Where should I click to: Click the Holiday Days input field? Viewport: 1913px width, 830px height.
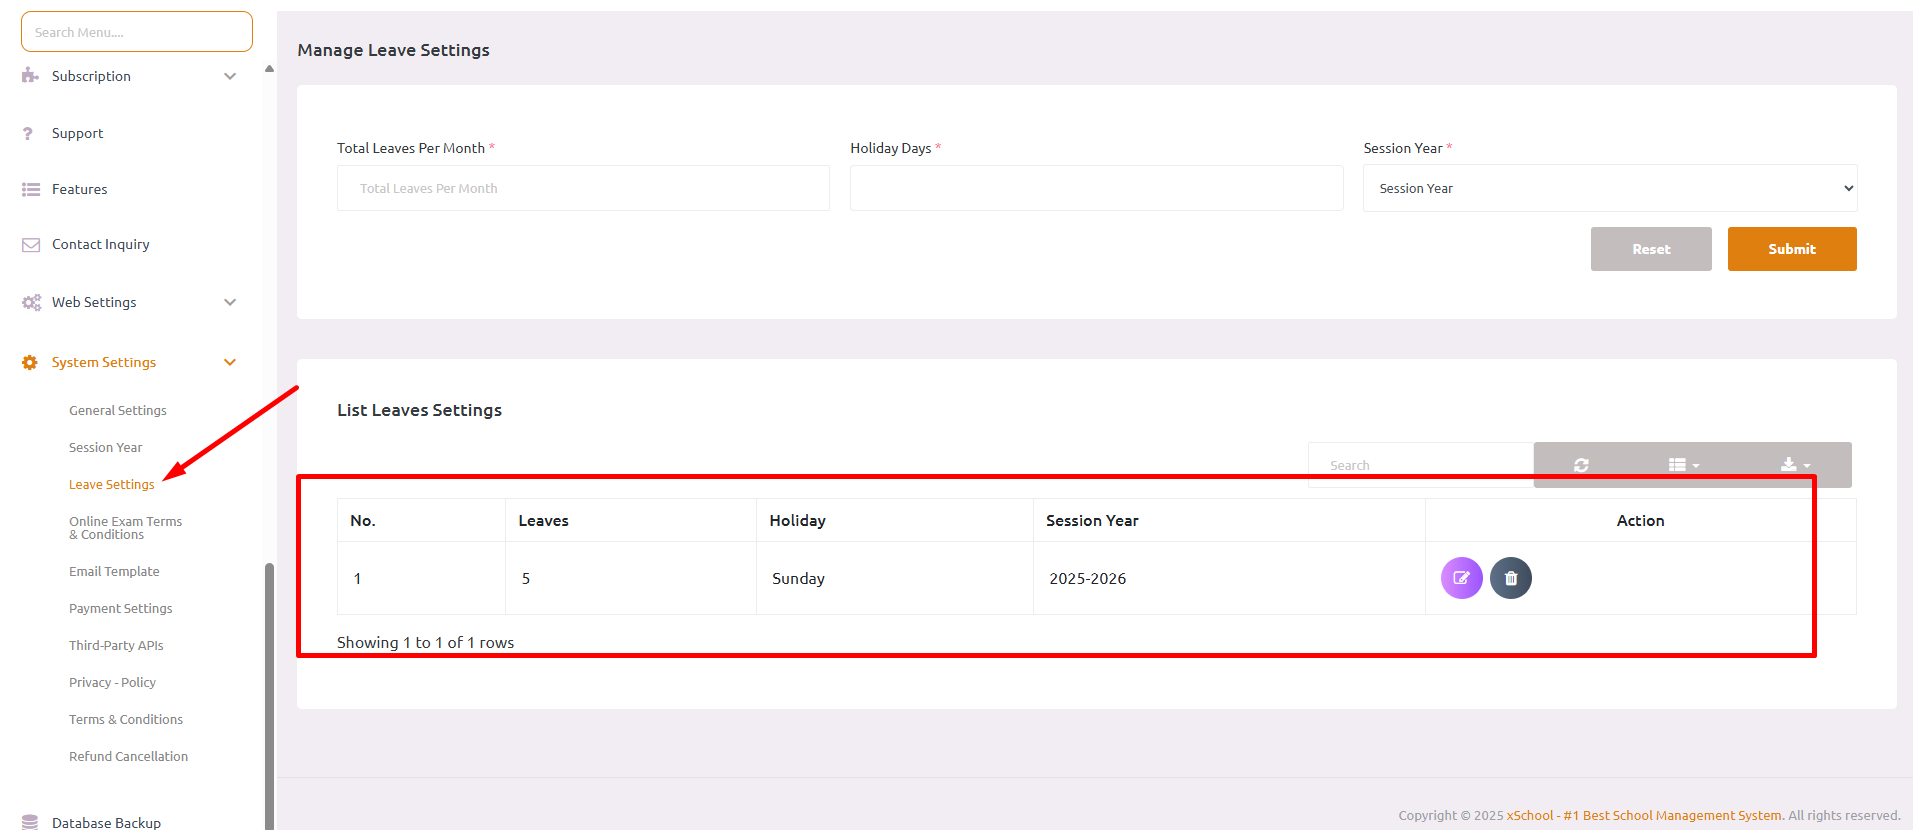[1096, 188]
